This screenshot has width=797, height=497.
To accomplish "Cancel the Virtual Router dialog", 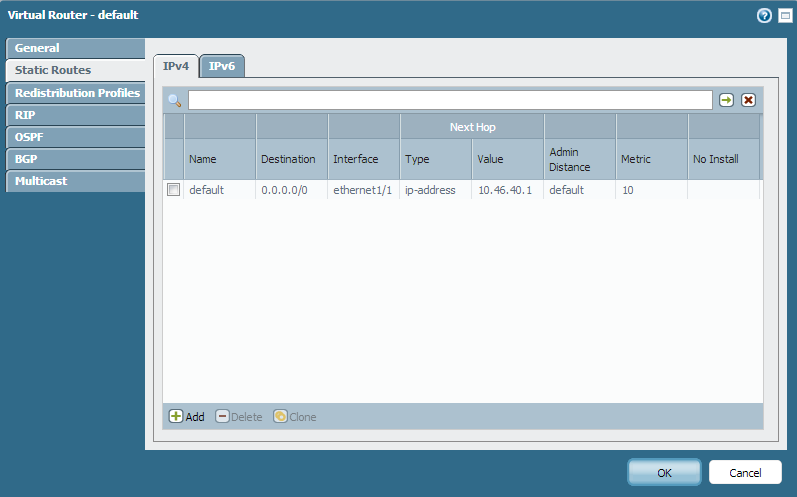I will pos(745,473).
